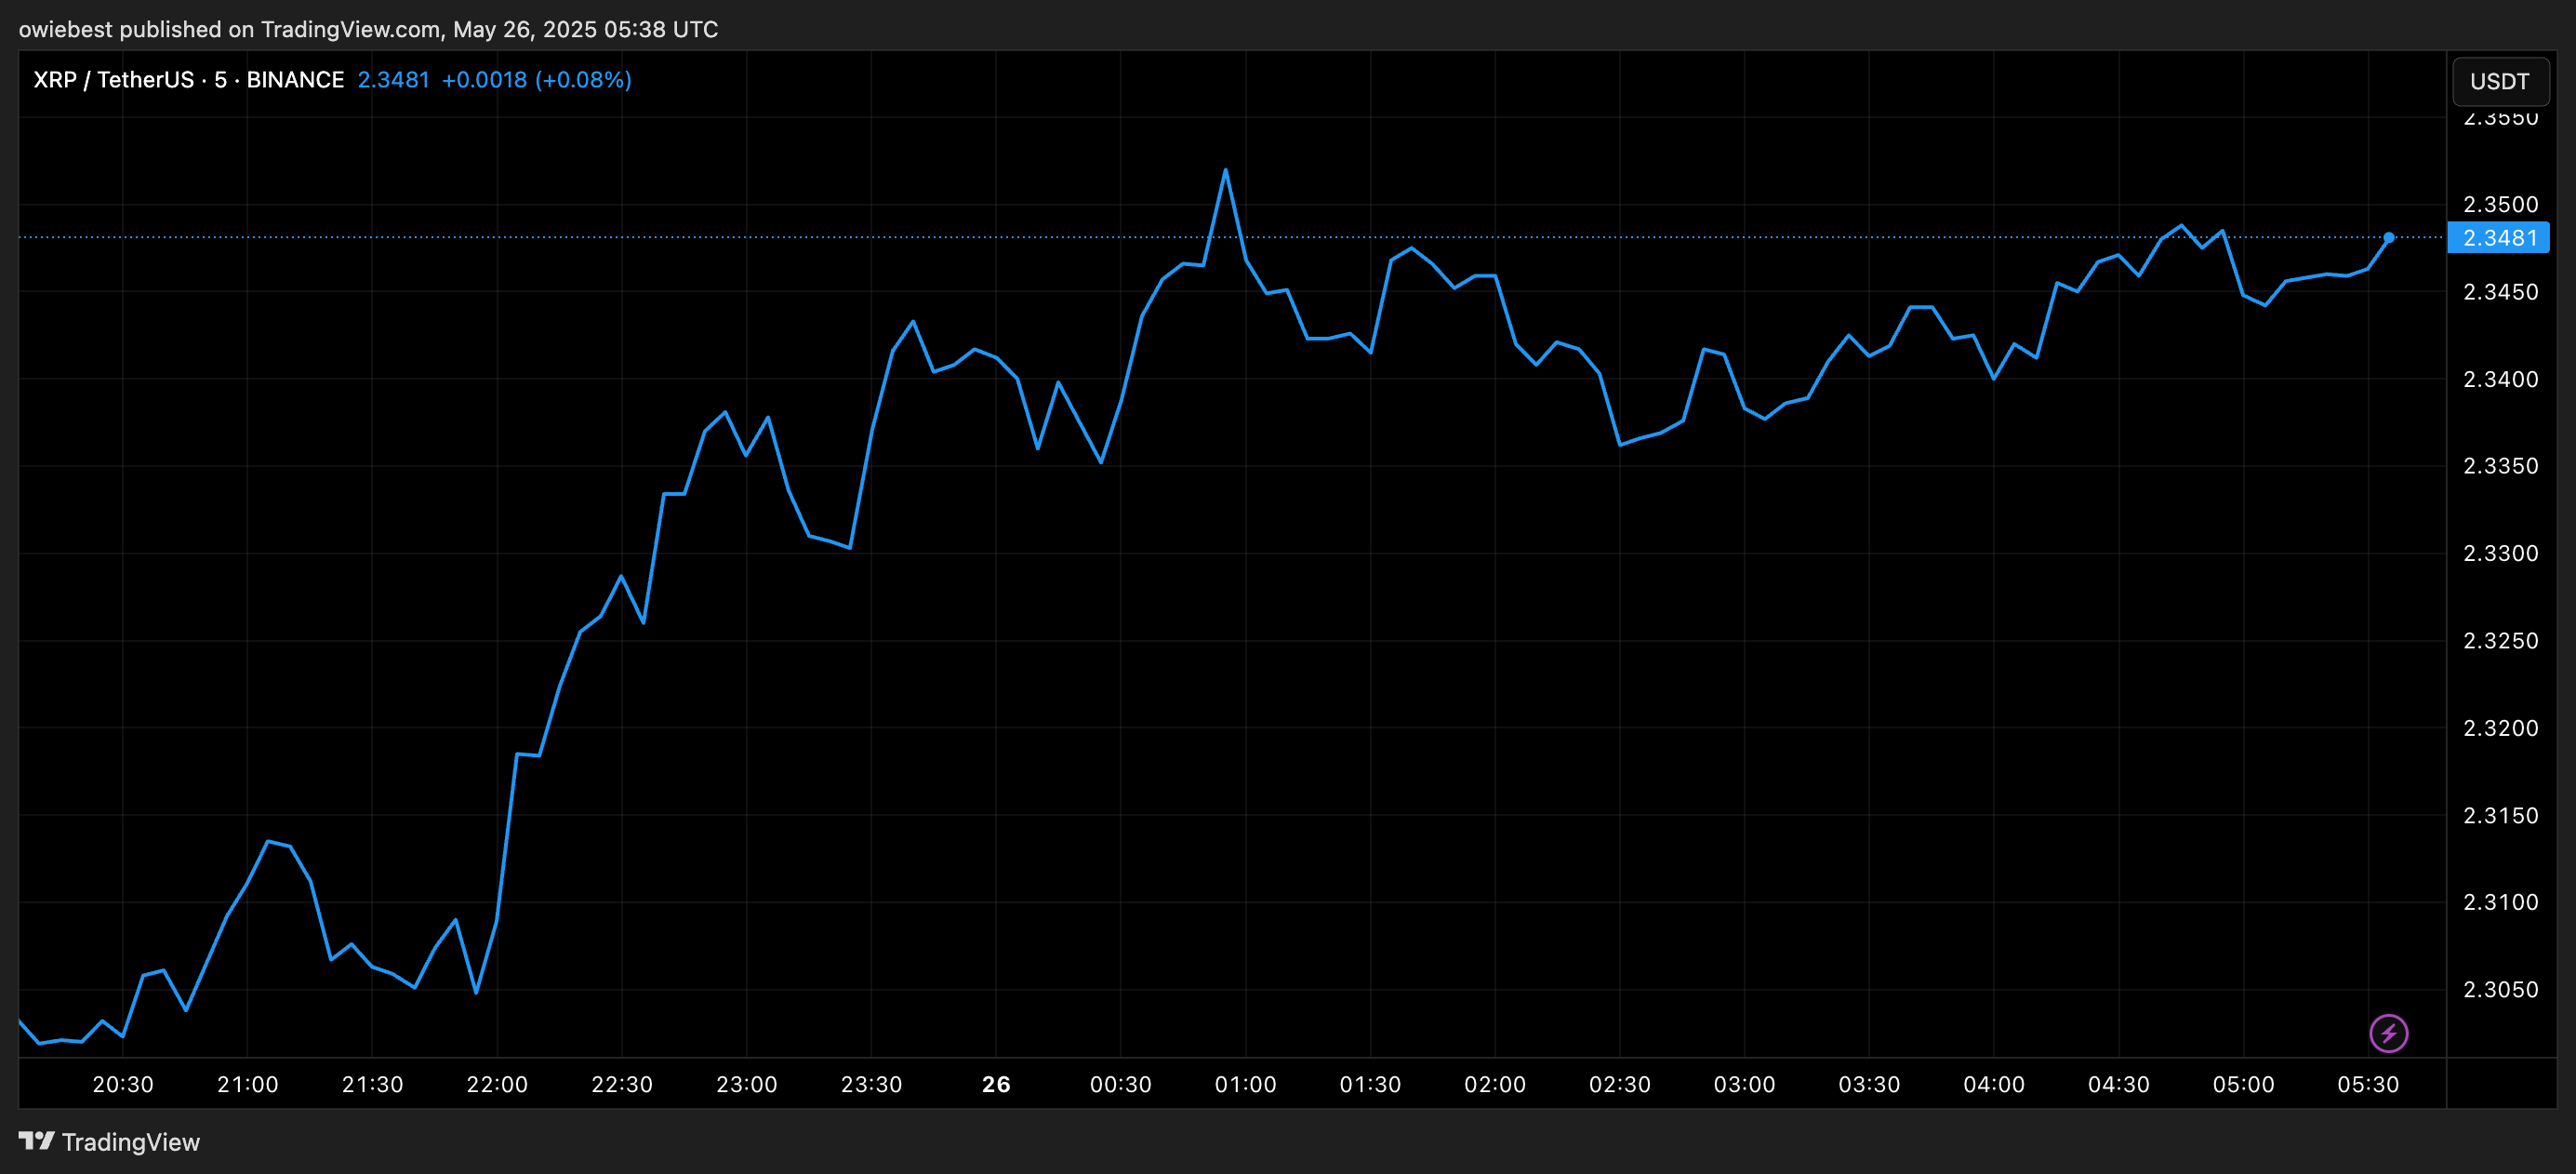Screen dimensions: 2576x1174
Task: Open the USDT currency selector
Action: [2499, 81]
